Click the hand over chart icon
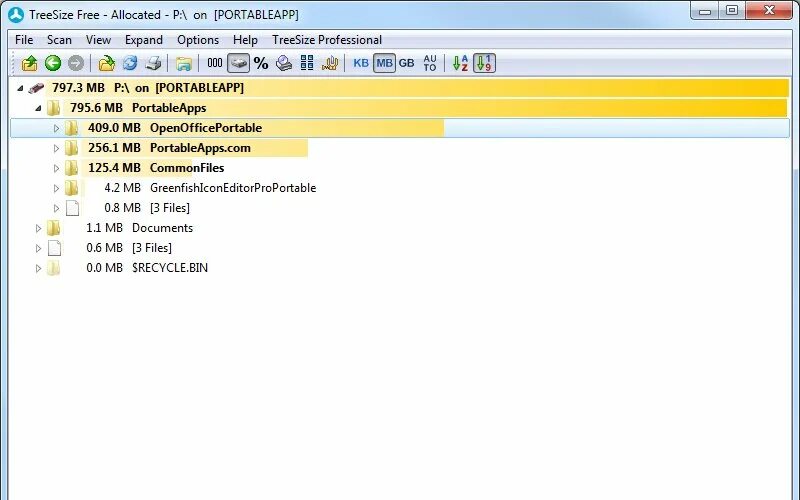This screenshot has height=500, width=800. pos(330,63)
